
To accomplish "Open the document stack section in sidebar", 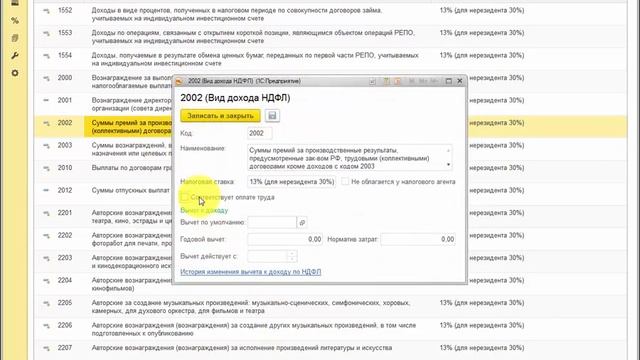I will pyautogui.click(x=15, y=38).
